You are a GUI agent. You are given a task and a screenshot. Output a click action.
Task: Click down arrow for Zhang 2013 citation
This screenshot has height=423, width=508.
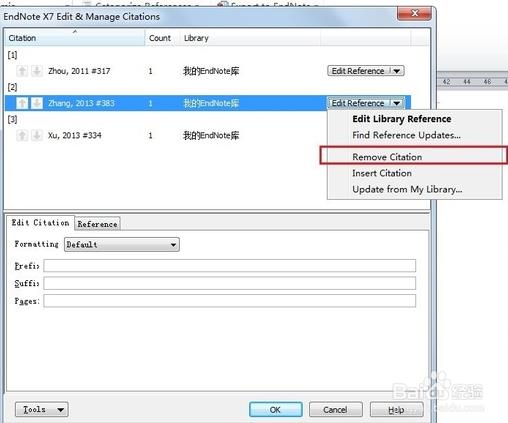[37, 103]
